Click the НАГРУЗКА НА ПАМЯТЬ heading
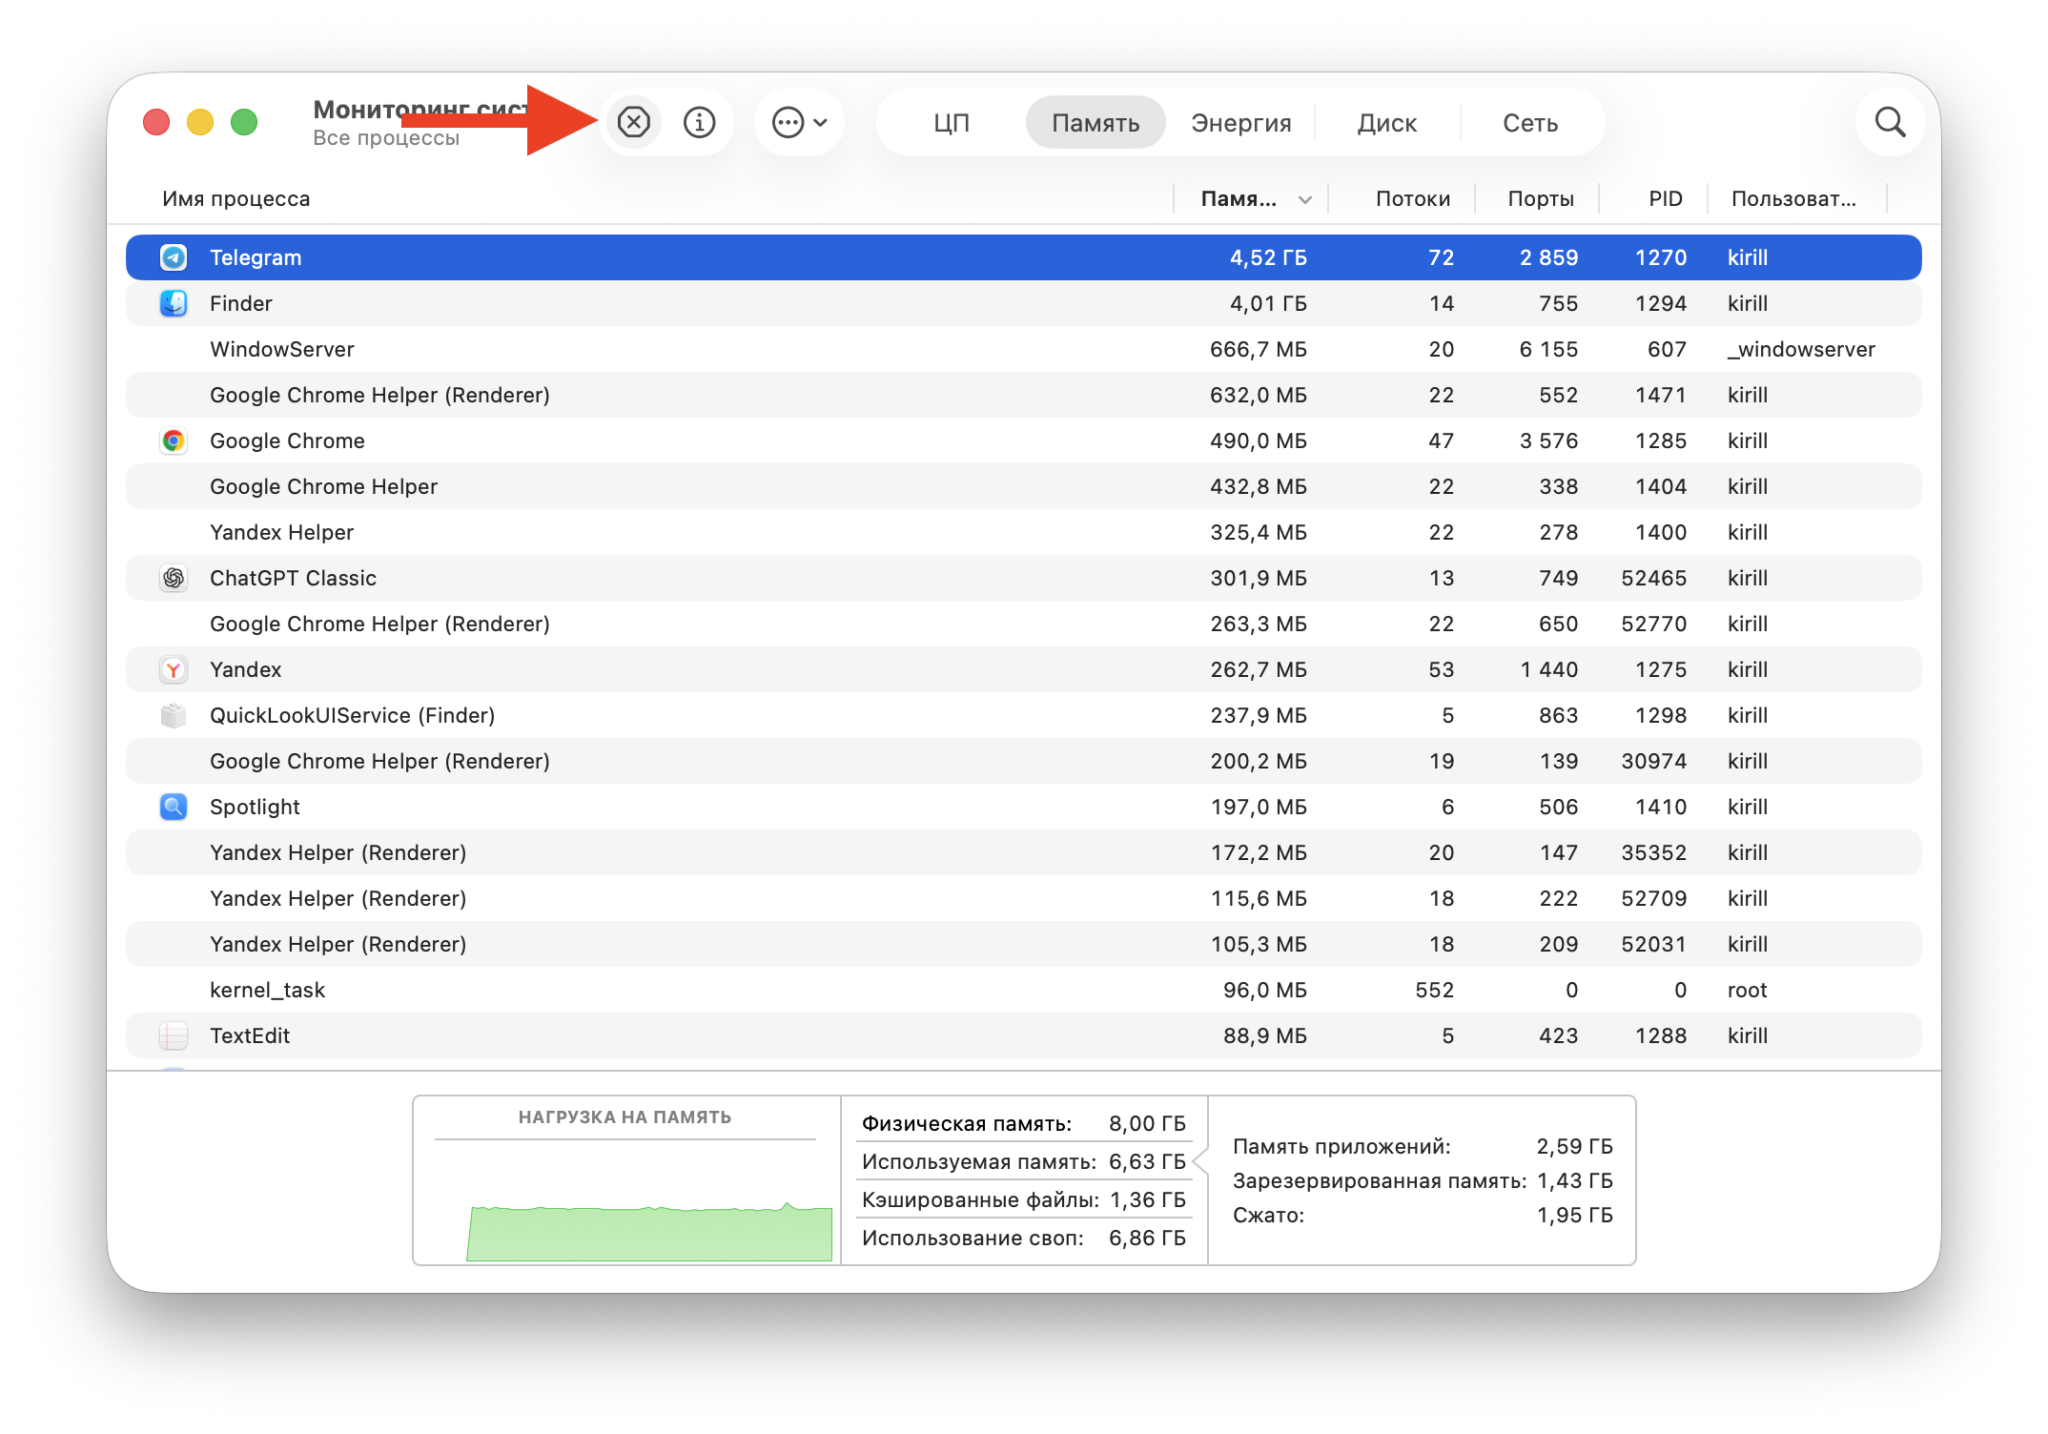The image size is (2048, 1434). coord(624,1117)
